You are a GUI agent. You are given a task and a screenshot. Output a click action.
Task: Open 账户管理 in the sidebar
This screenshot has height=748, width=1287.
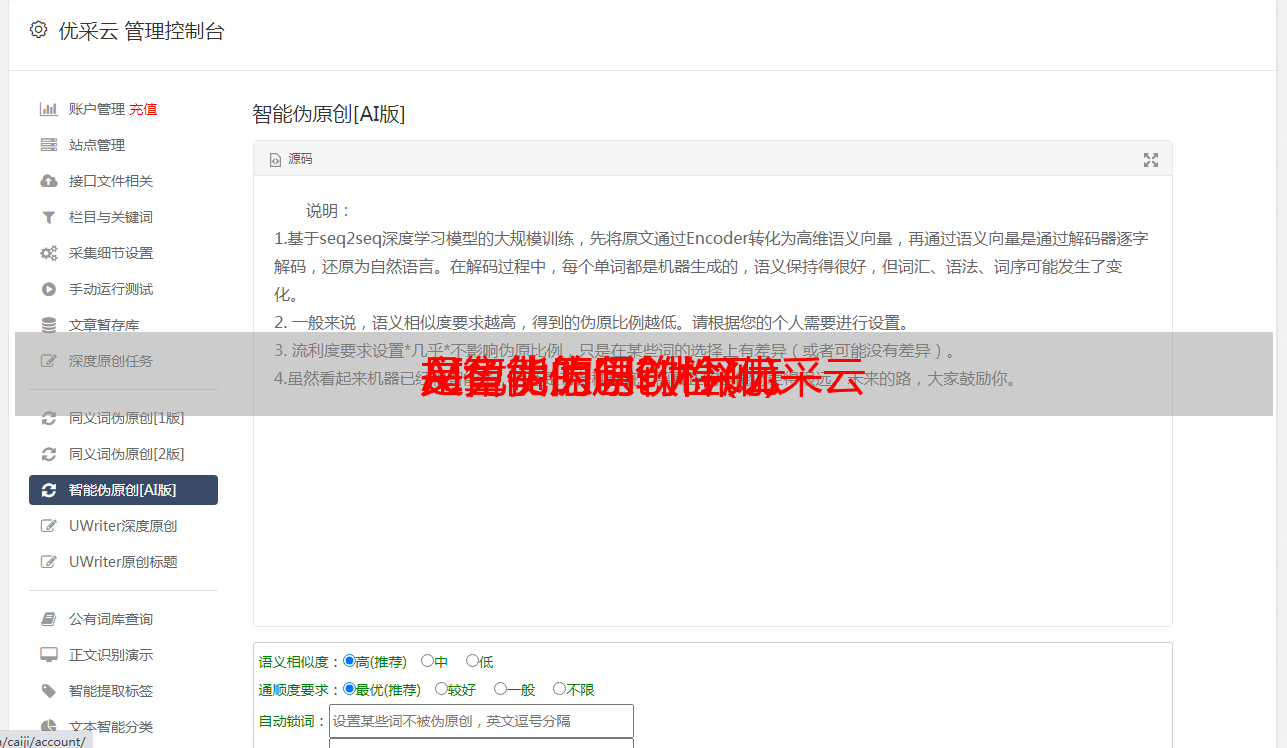(x=97, y=109)
